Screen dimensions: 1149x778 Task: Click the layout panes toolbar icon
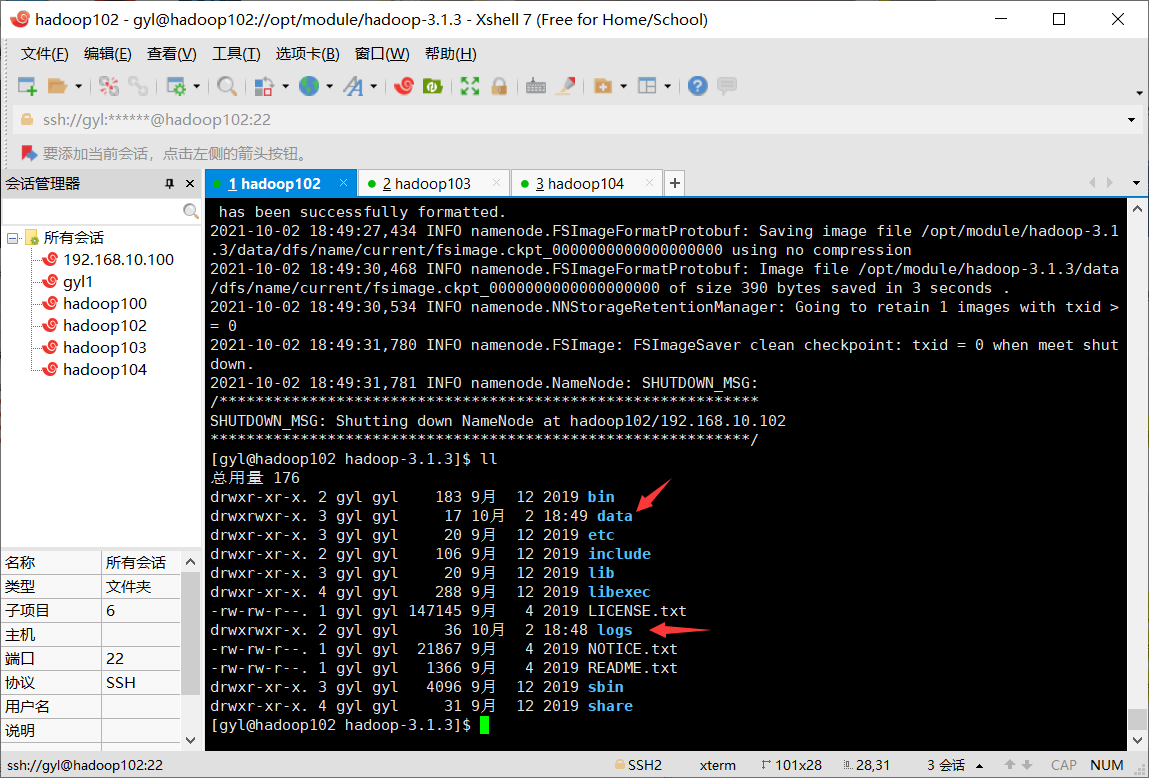pos(647,86)
